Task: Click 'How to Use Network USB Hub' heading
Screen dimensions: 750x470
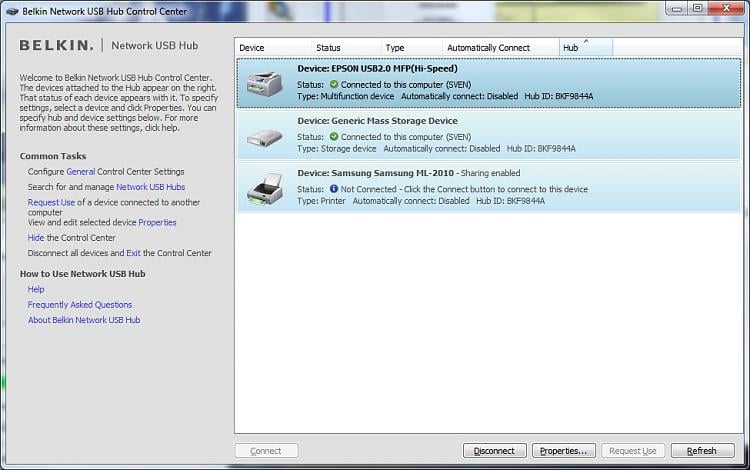Action: 83,273
